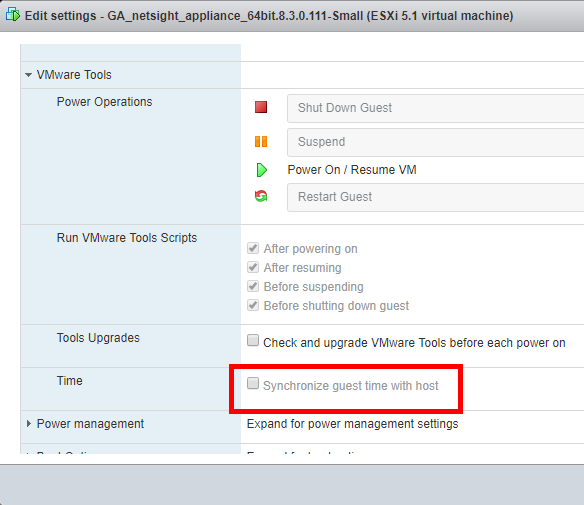The image size is (584, 505).
Task: Open the Shut Down Guest dropdown
Action: [435, 108]
